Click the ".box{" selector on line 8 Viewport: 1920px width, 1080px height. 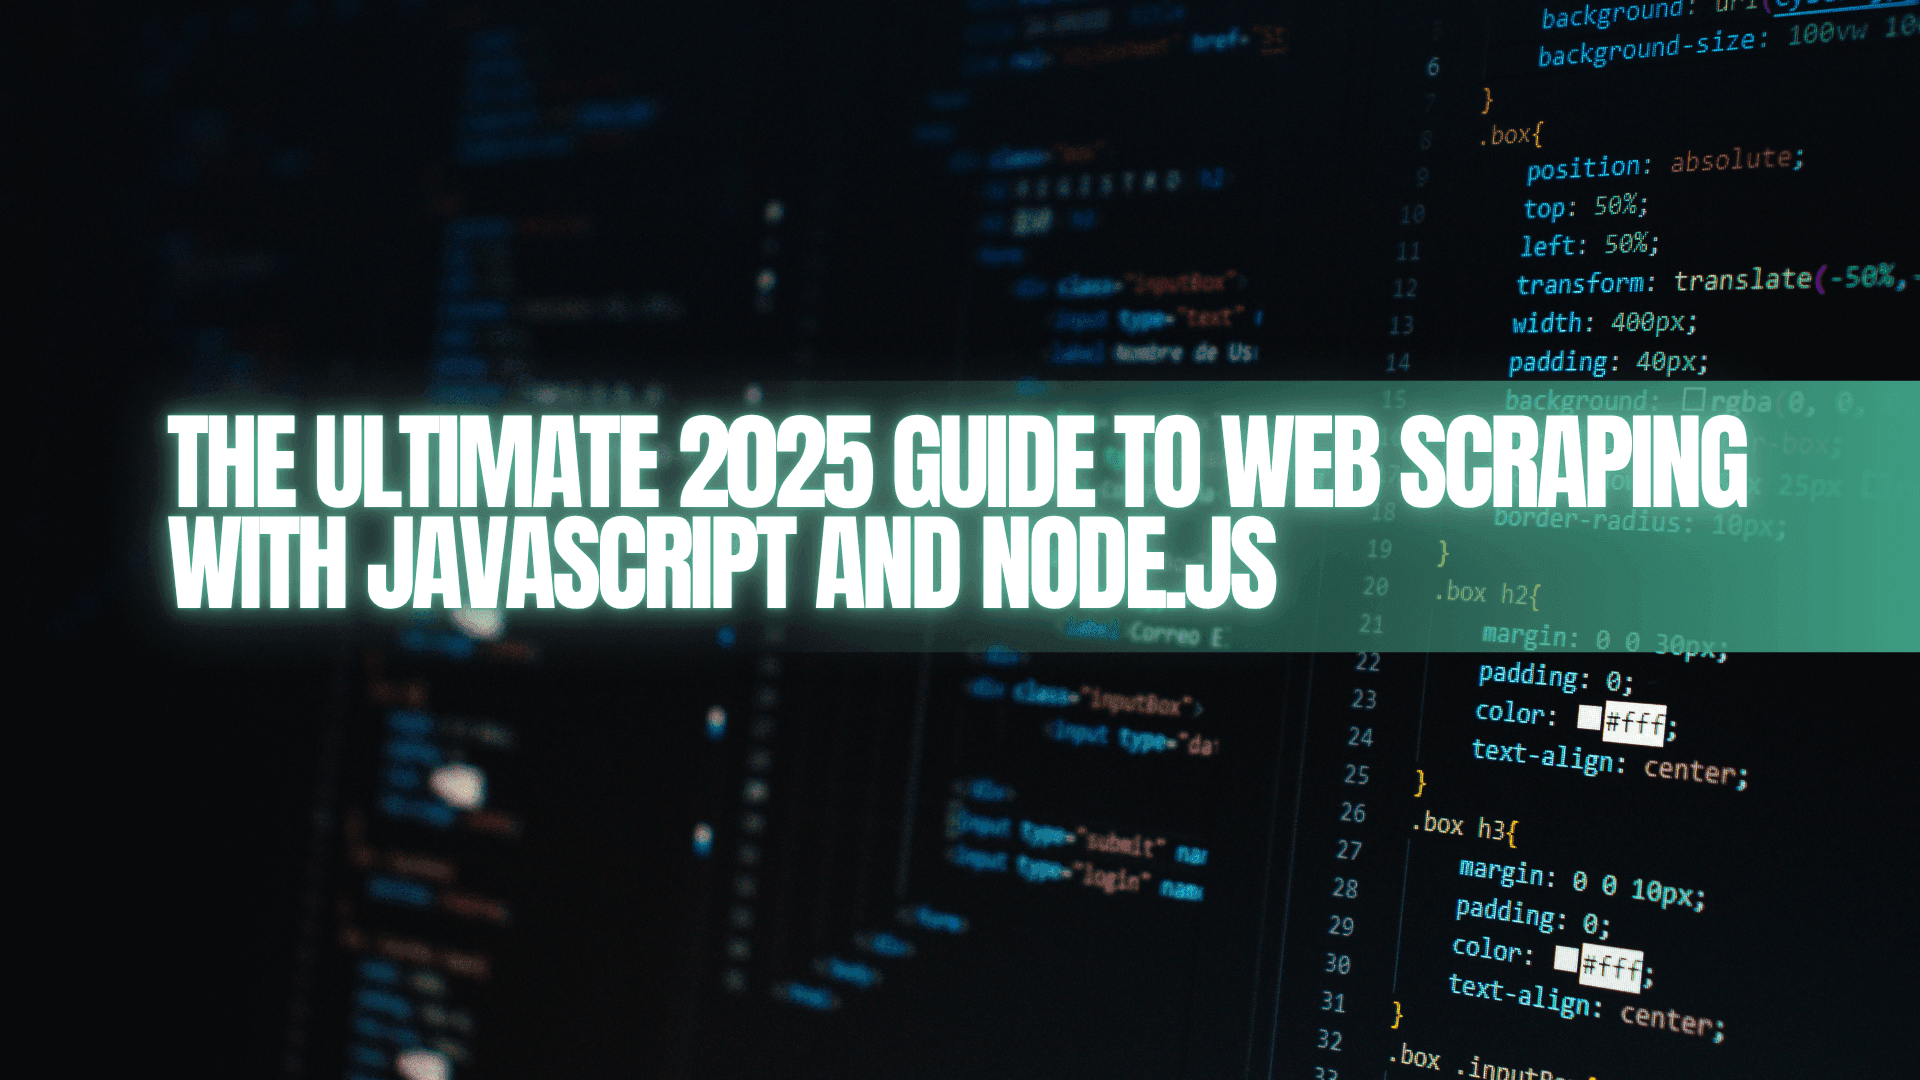tap(1511, 134)
